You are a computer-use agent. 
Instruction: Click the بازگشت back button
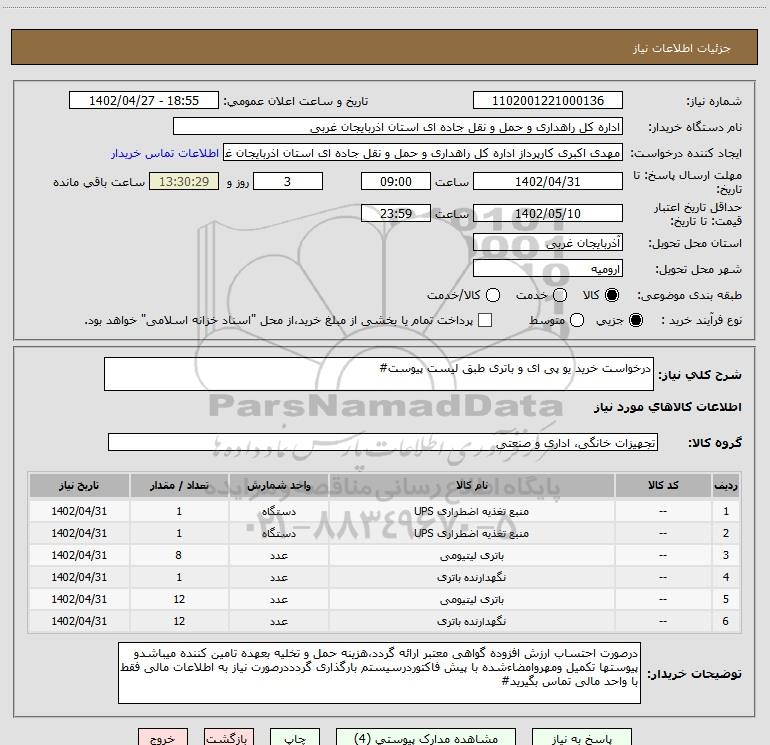pyautogui.click(x=229, y=738)
